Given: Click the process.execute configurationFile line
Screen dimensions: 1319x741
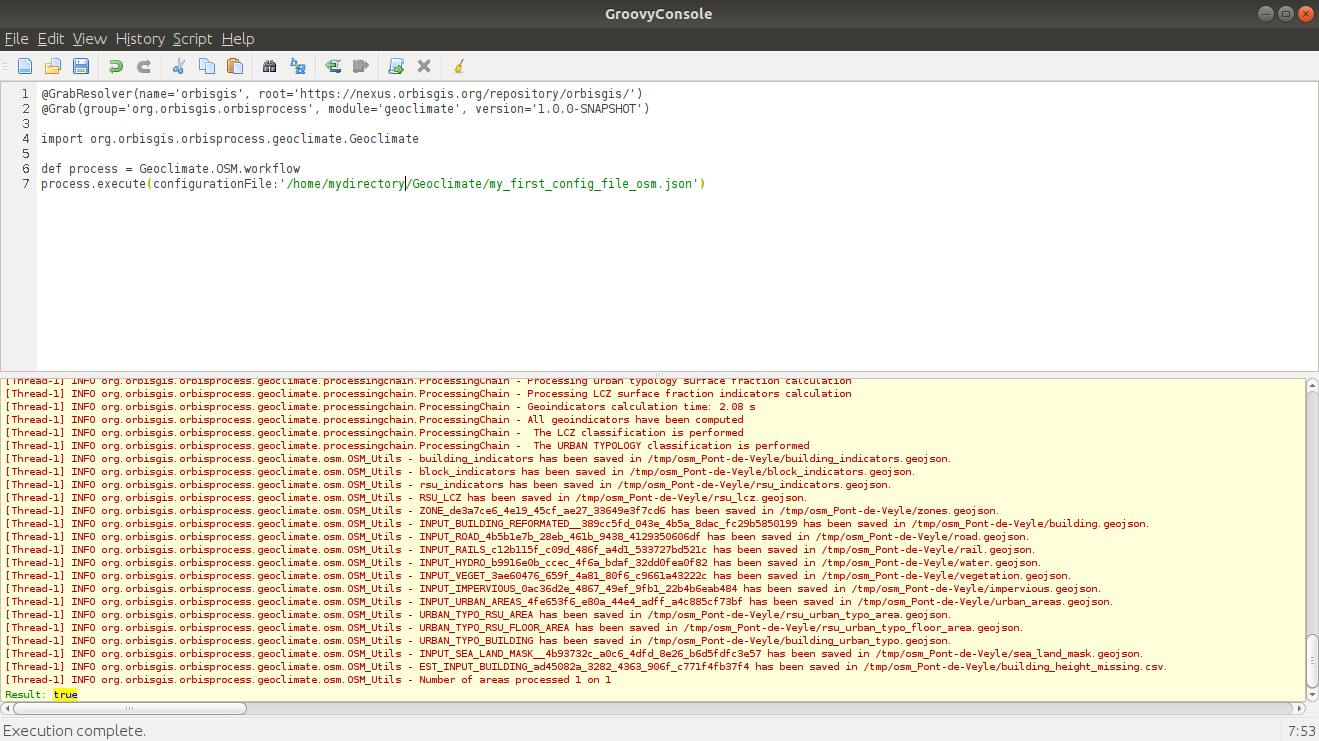Looking at the screenshot, I should coord(373,184).
